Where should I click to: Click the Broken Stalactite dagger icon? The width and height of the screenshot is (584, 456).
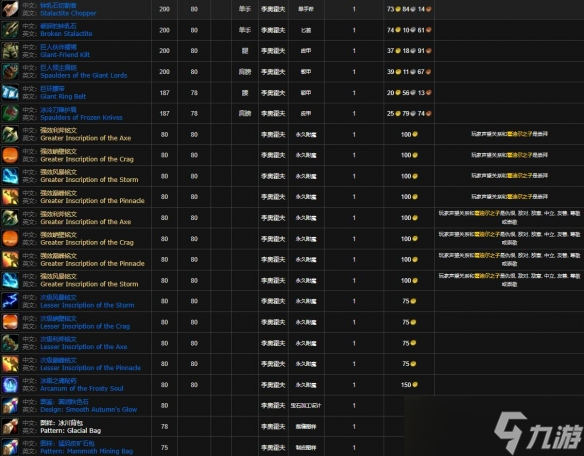(x=10, y=30)
